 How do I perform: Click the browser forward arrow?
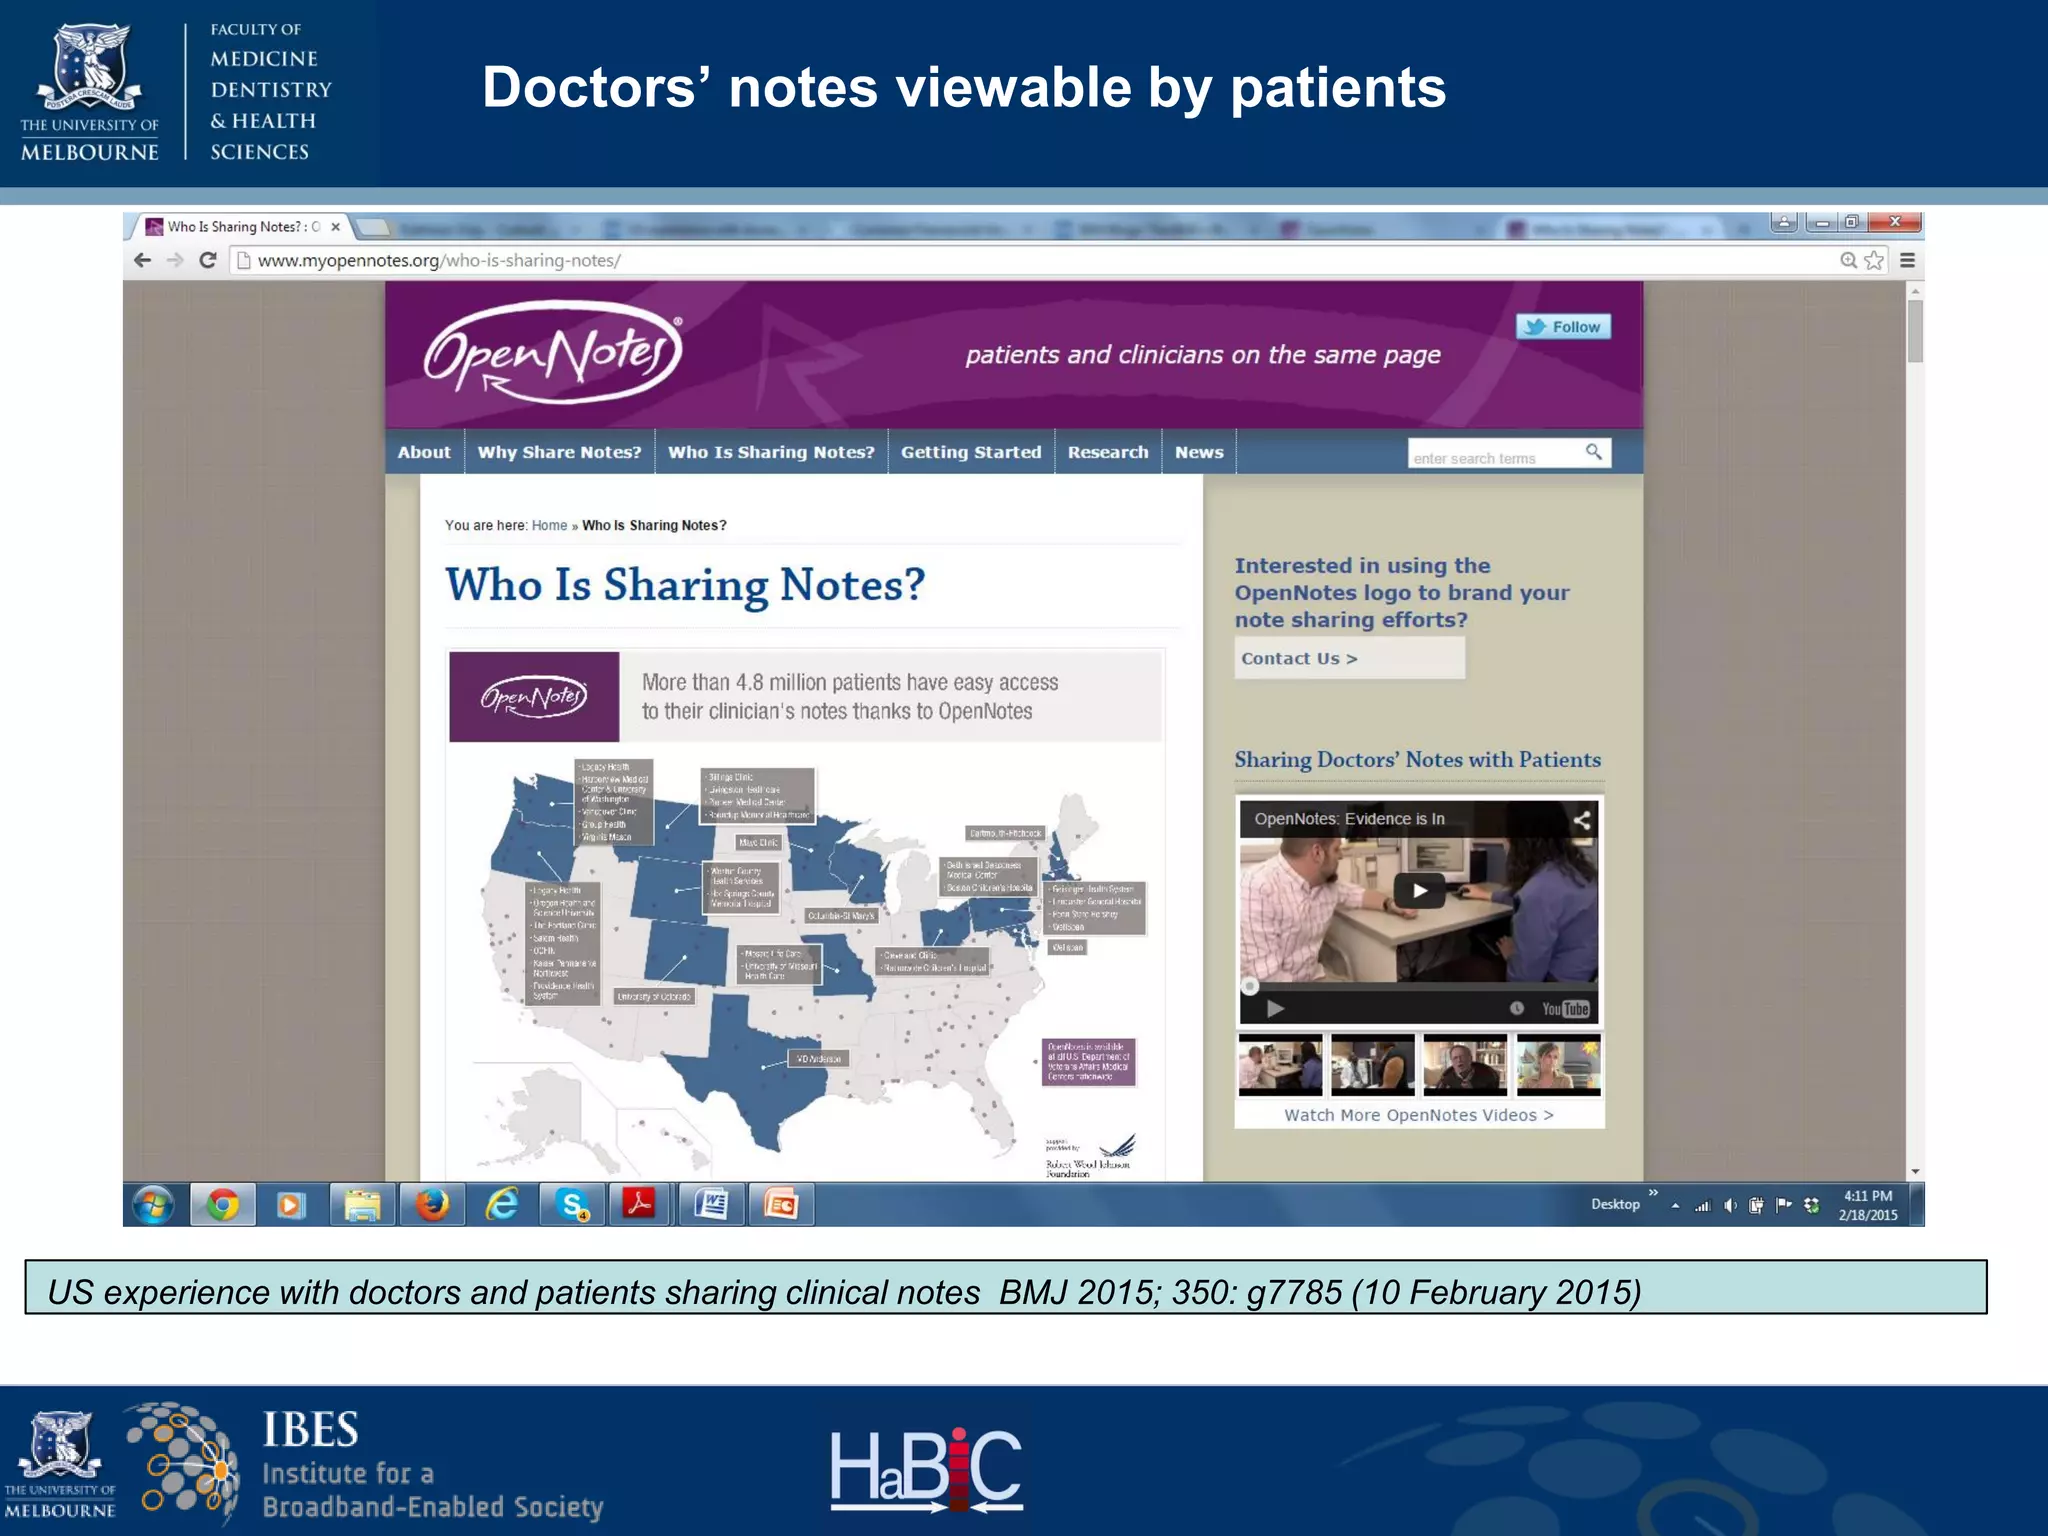click(175, 260)
